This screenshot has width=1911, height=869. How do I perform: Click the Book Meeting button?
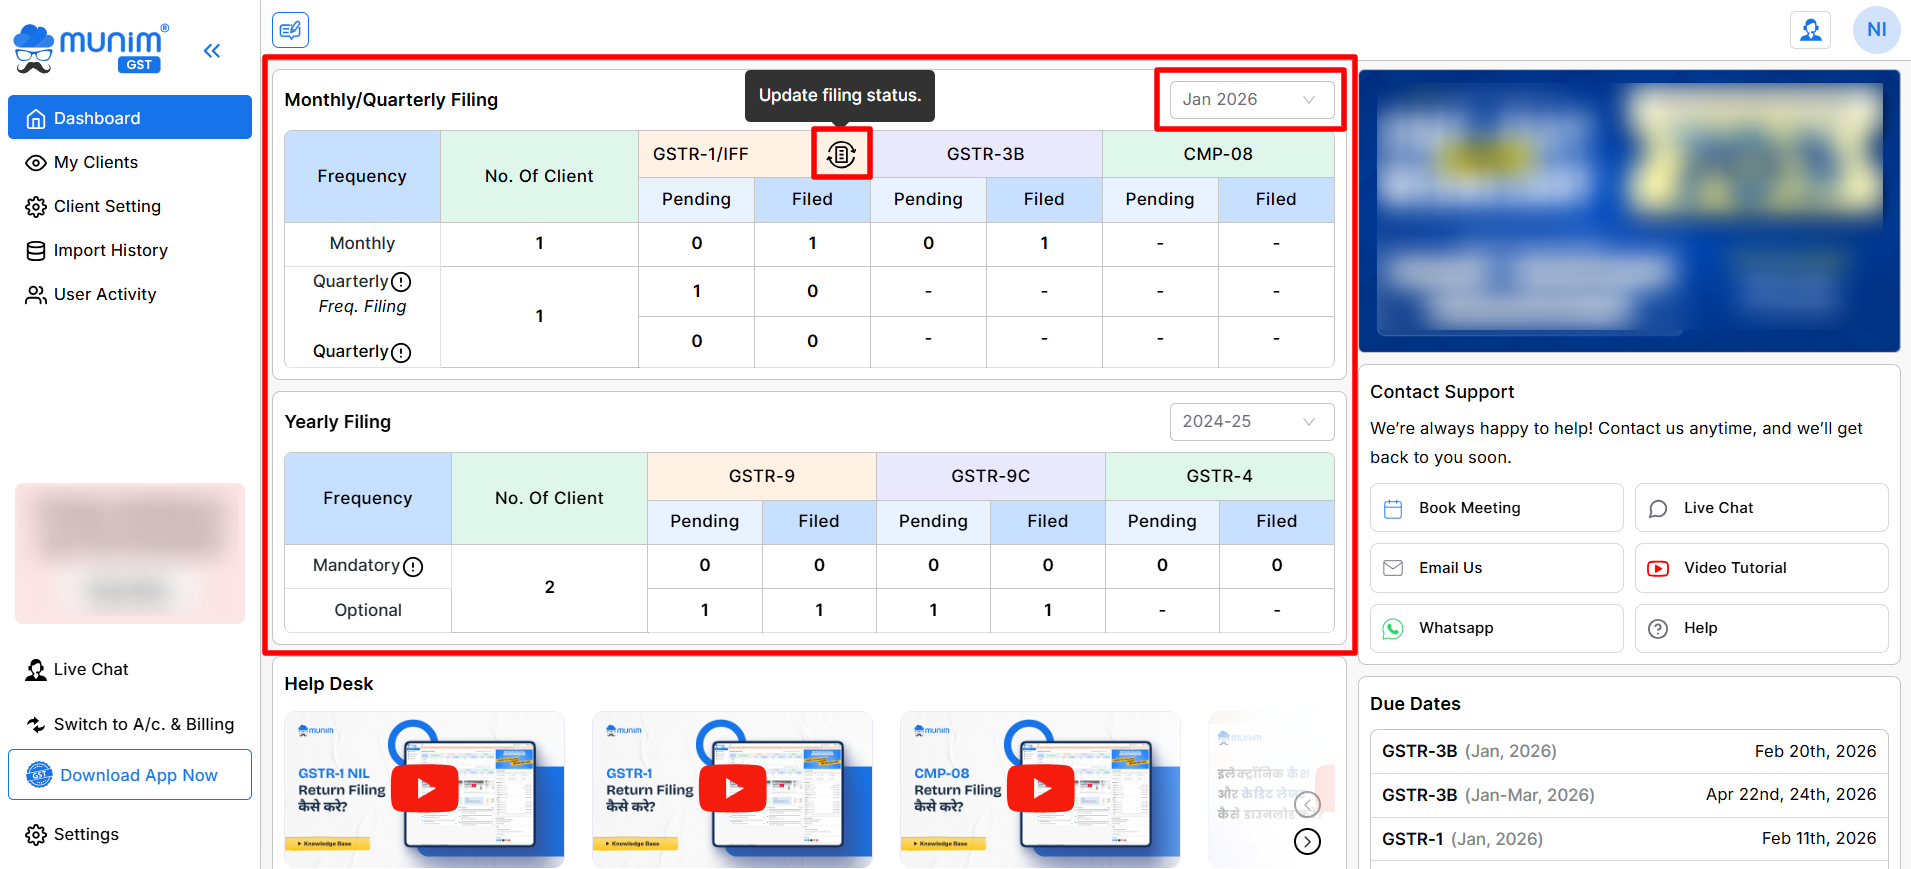click(x=1496, y=508)
